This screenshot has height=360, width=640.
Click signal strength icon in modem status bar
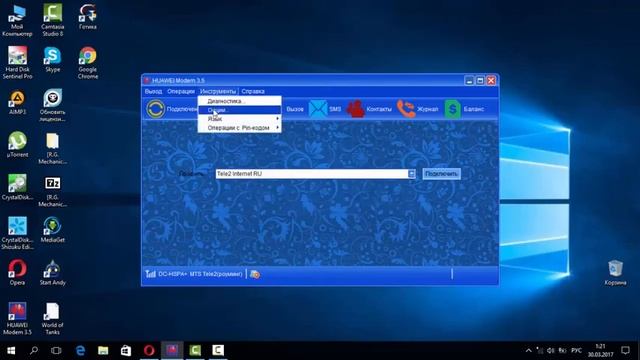coord(151,274)
